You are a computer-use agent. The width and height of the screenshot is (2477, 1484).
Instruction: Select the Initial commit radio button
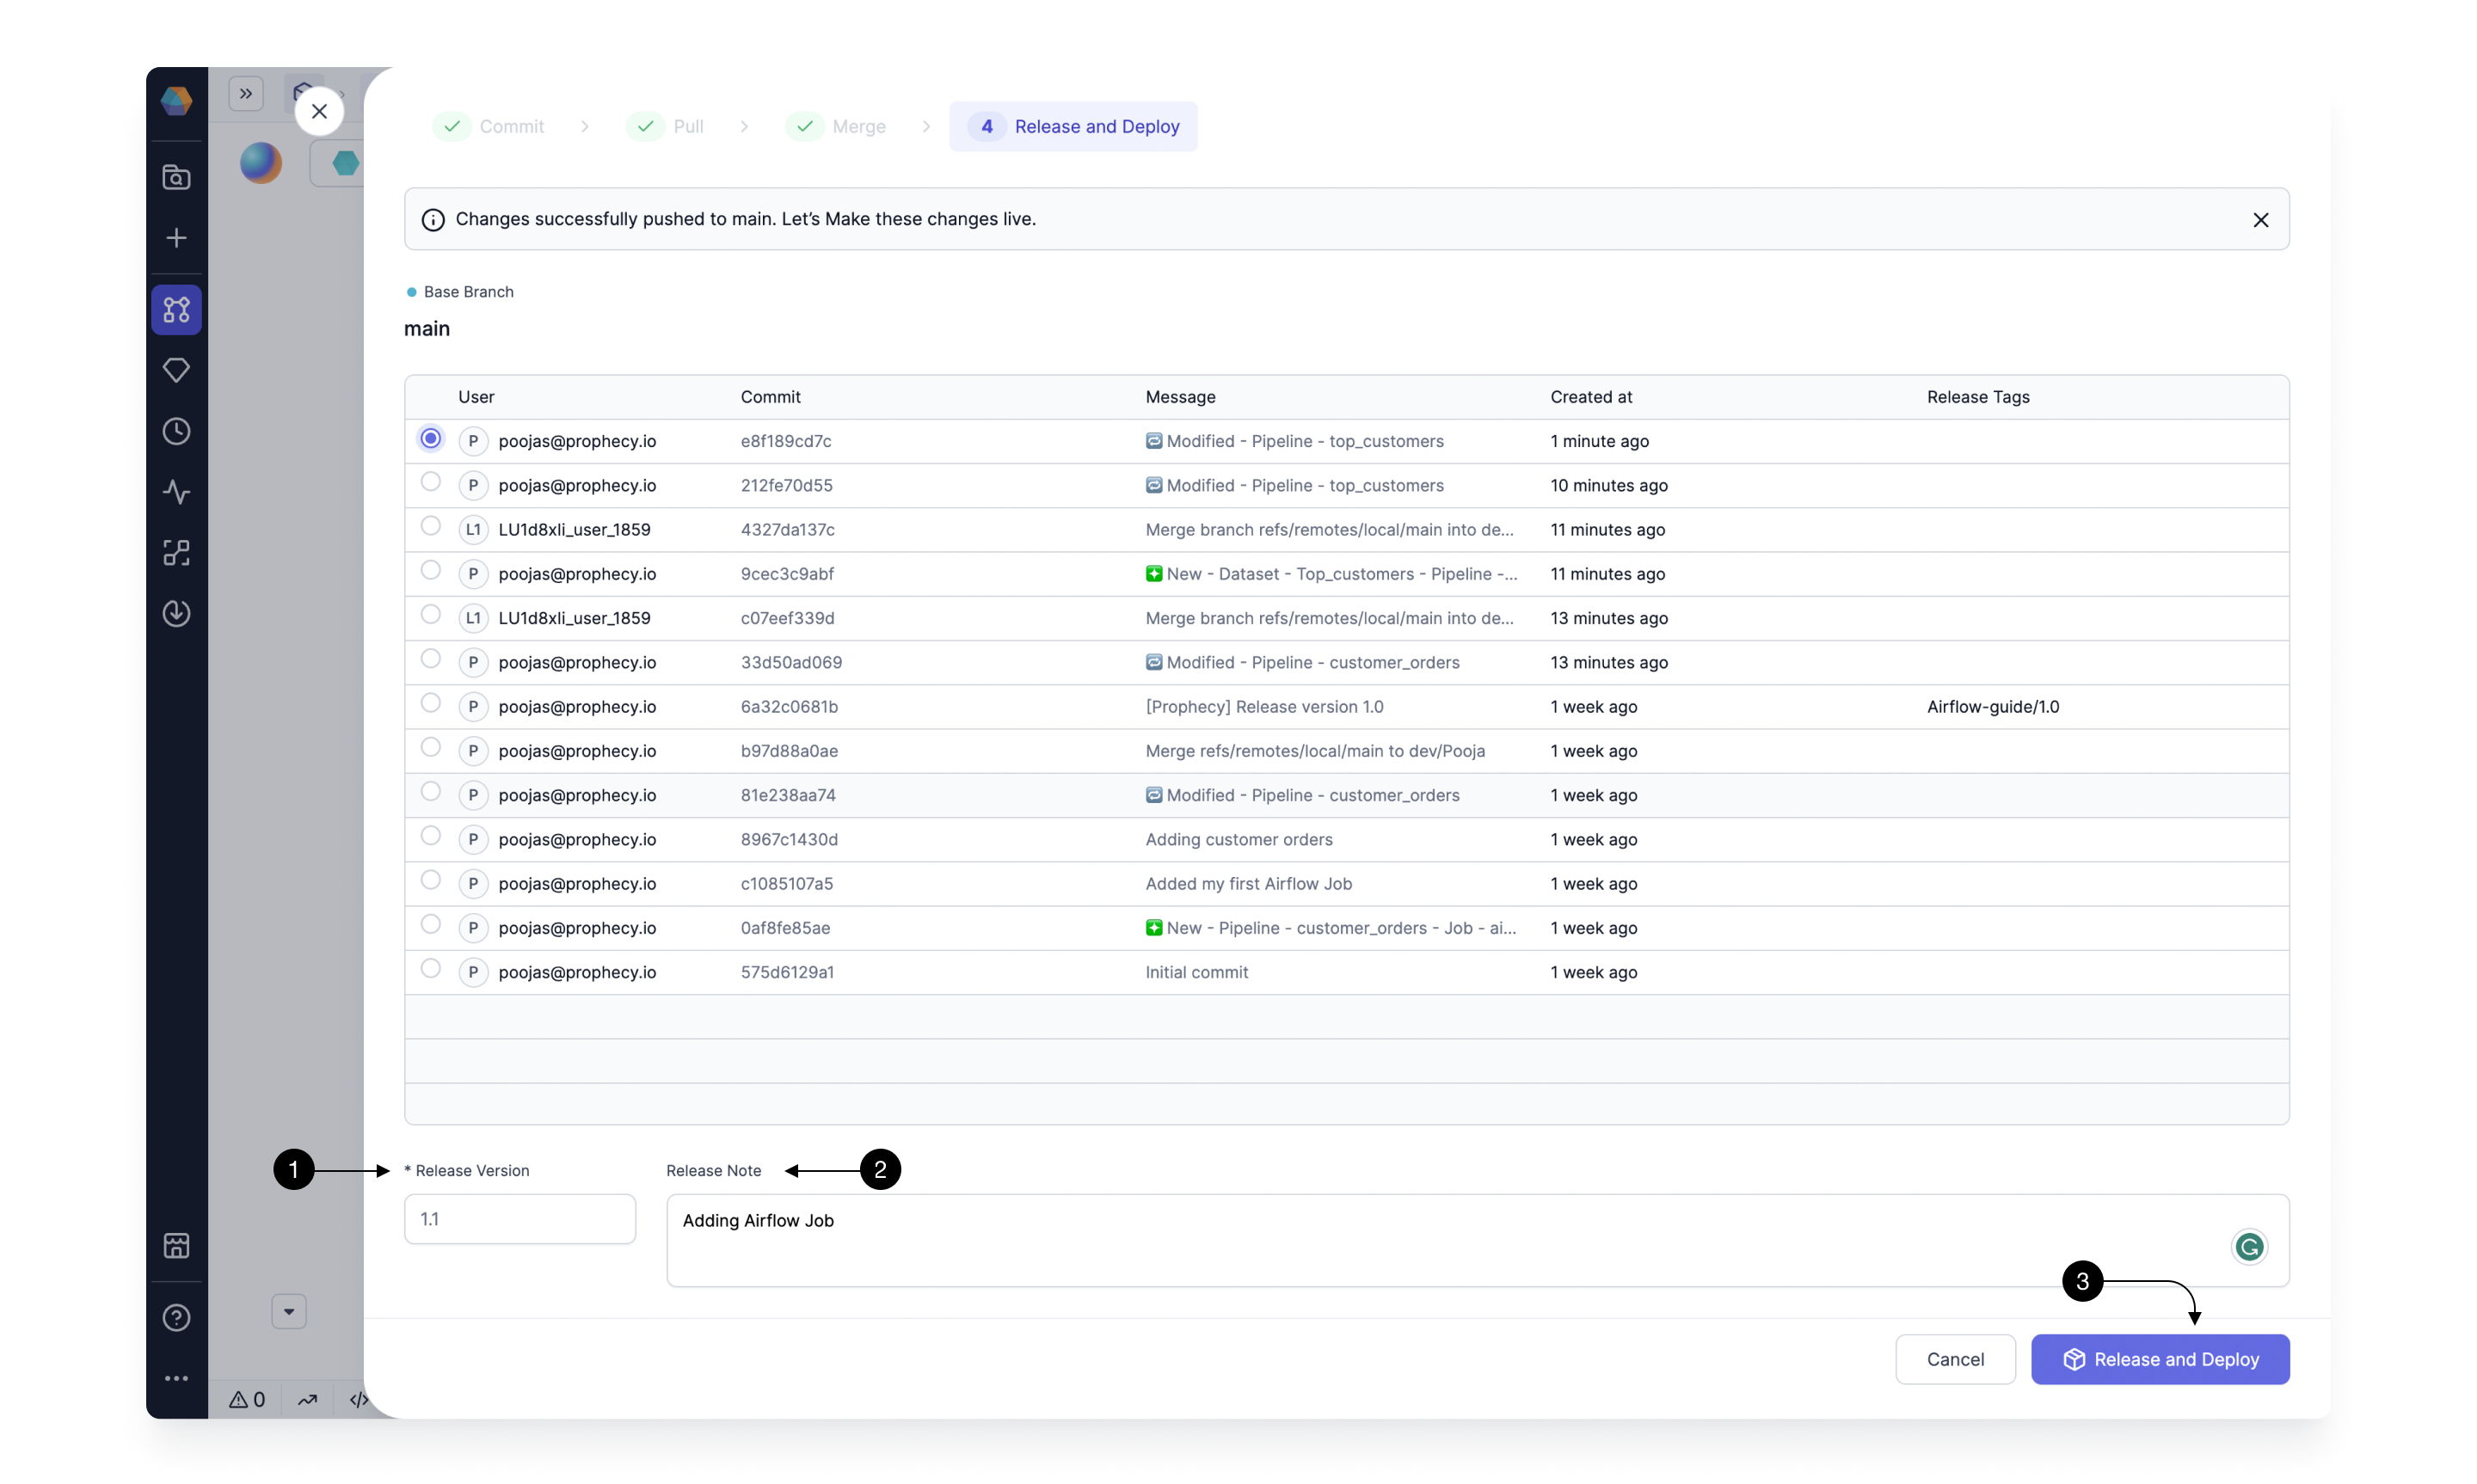pyautogui.click(x=430, y=969)
